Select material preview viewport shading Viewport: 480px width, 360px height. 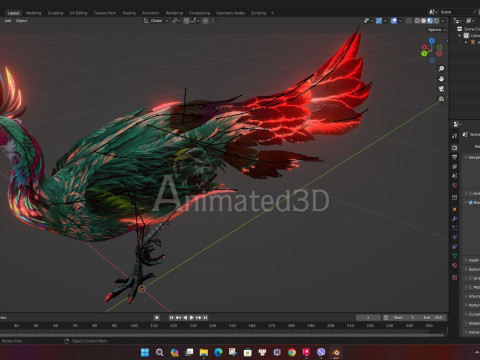tap(430, 21)
